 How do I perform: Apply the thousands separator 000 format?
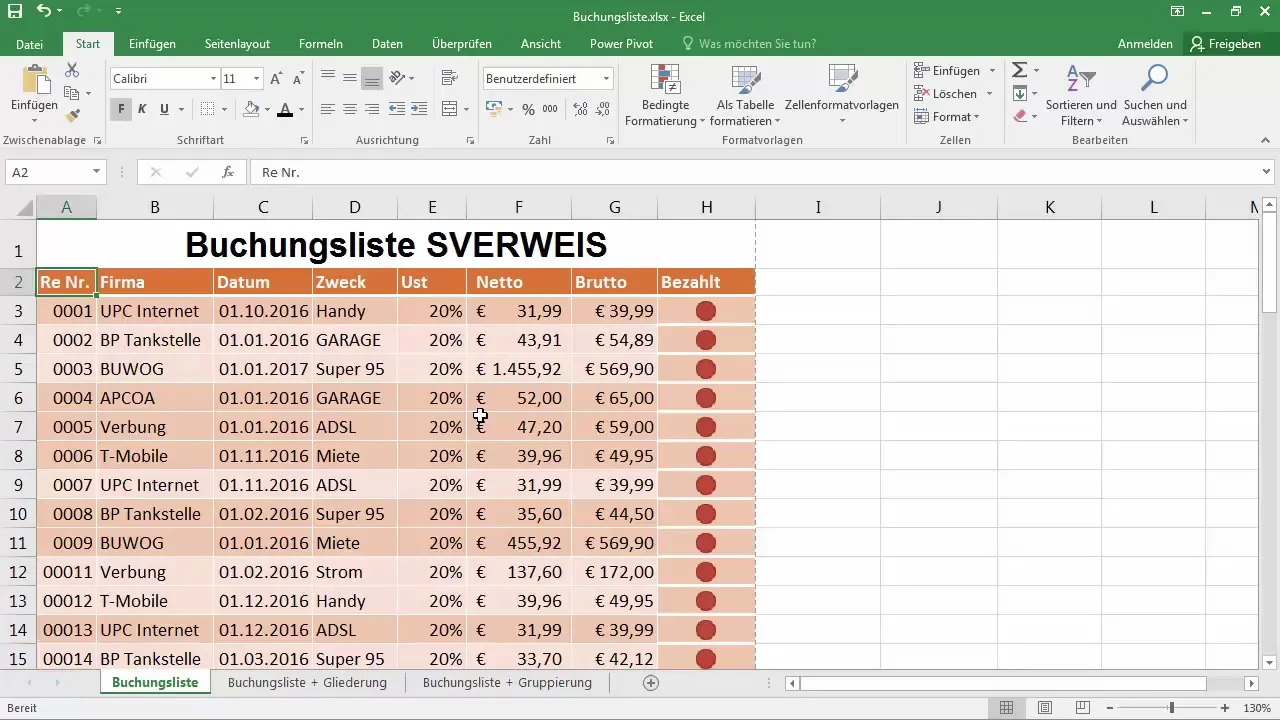tap(550, 109)
